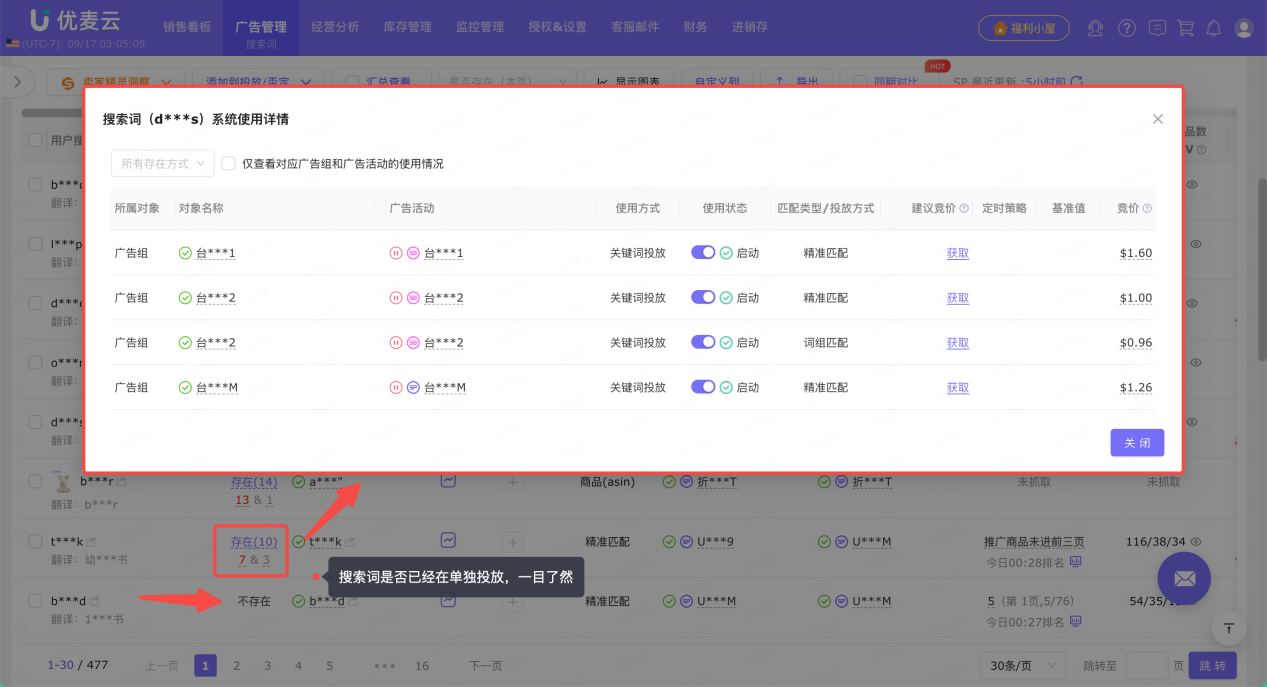This screenshot has height=687, width=1267.
Task: Switch to the 广告管理 menu tab
Action: pyautogui.click(x=259, y=27)
